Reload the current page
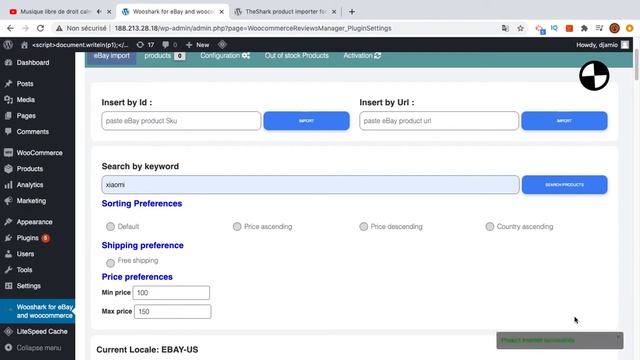The width and height of the screenshot is (640, 360). click(40, 28)
